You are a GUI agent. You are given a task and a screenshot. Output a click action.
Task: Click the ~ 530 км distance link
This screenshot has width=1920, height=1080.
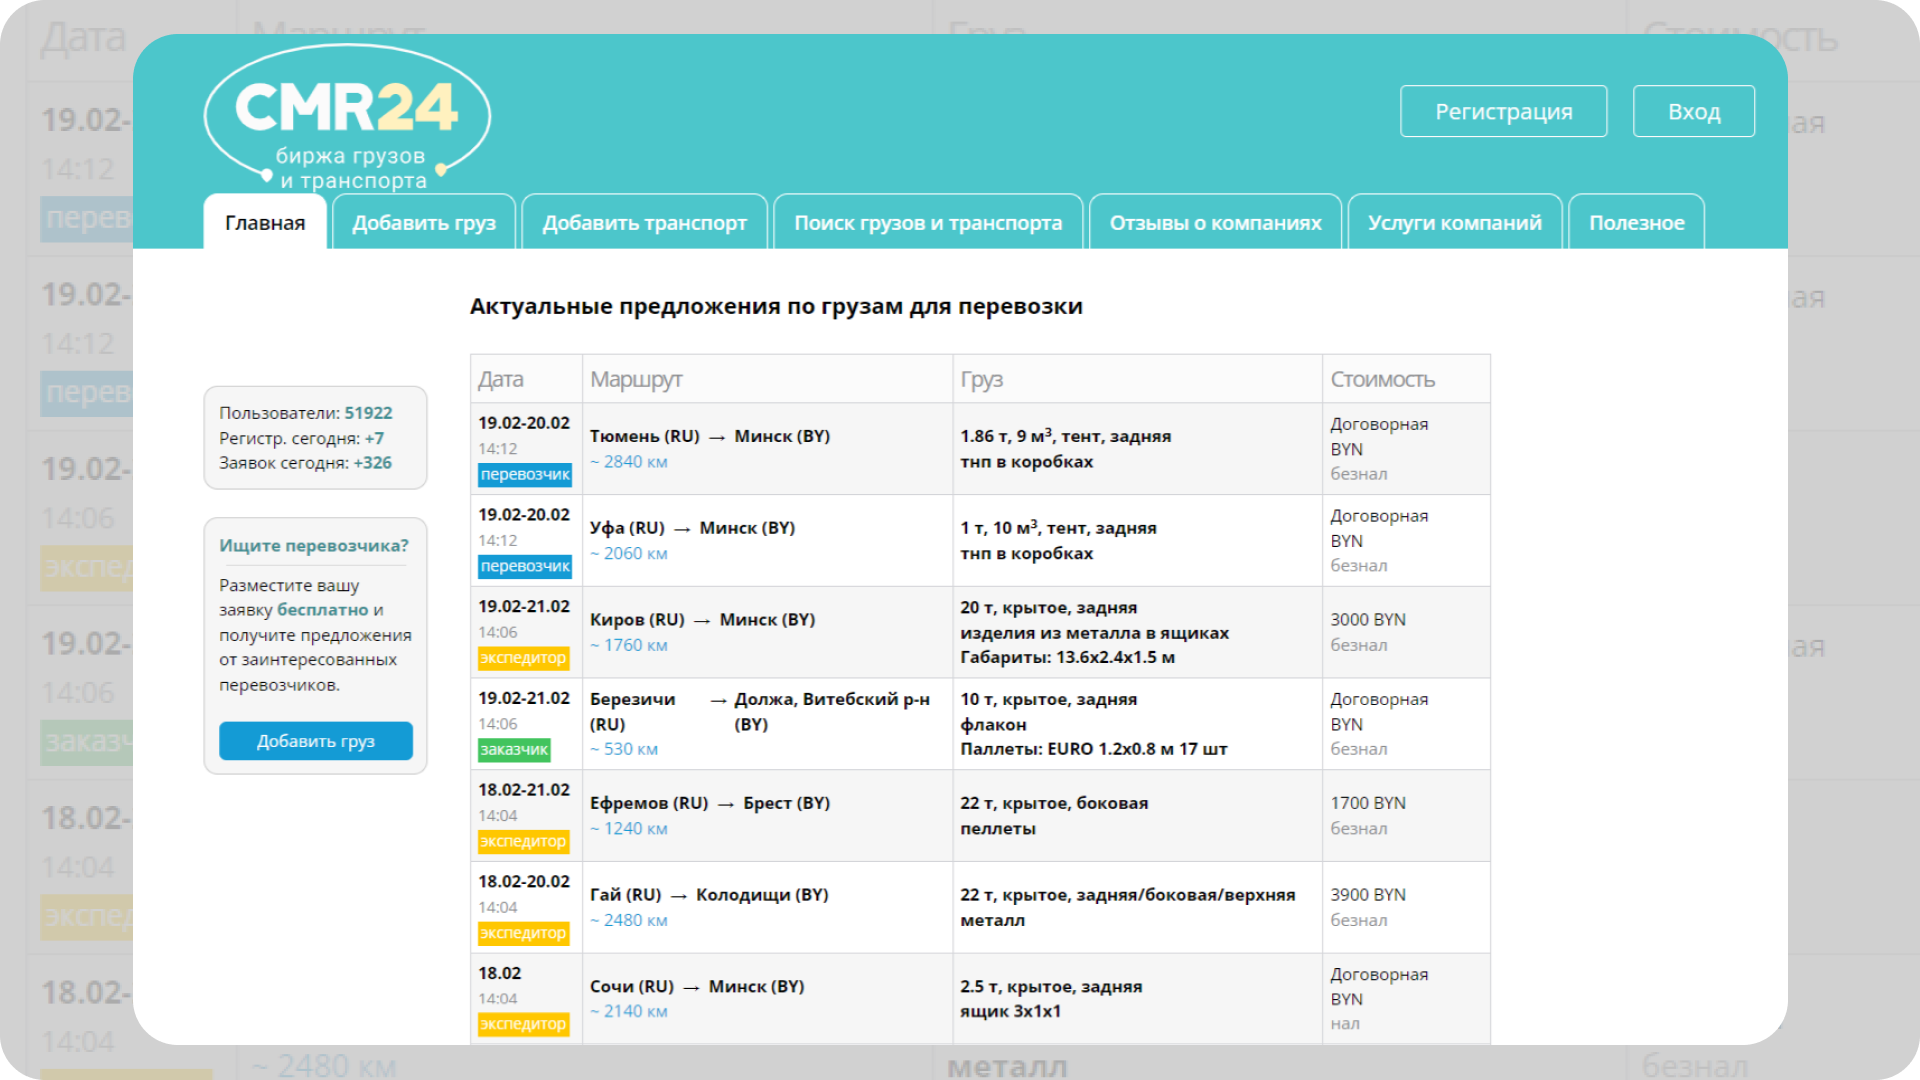623,749
